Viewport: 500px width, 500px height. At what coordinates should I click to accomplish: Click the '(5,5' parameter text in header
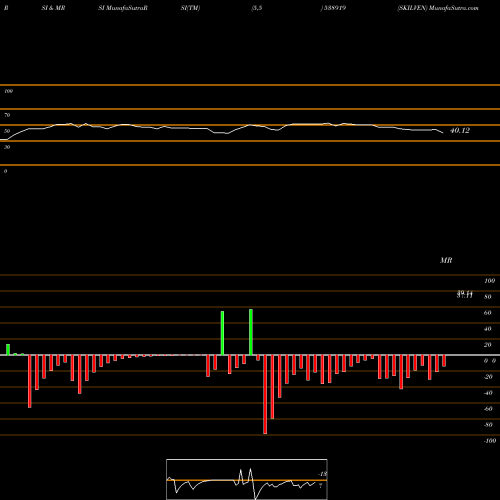257,8
